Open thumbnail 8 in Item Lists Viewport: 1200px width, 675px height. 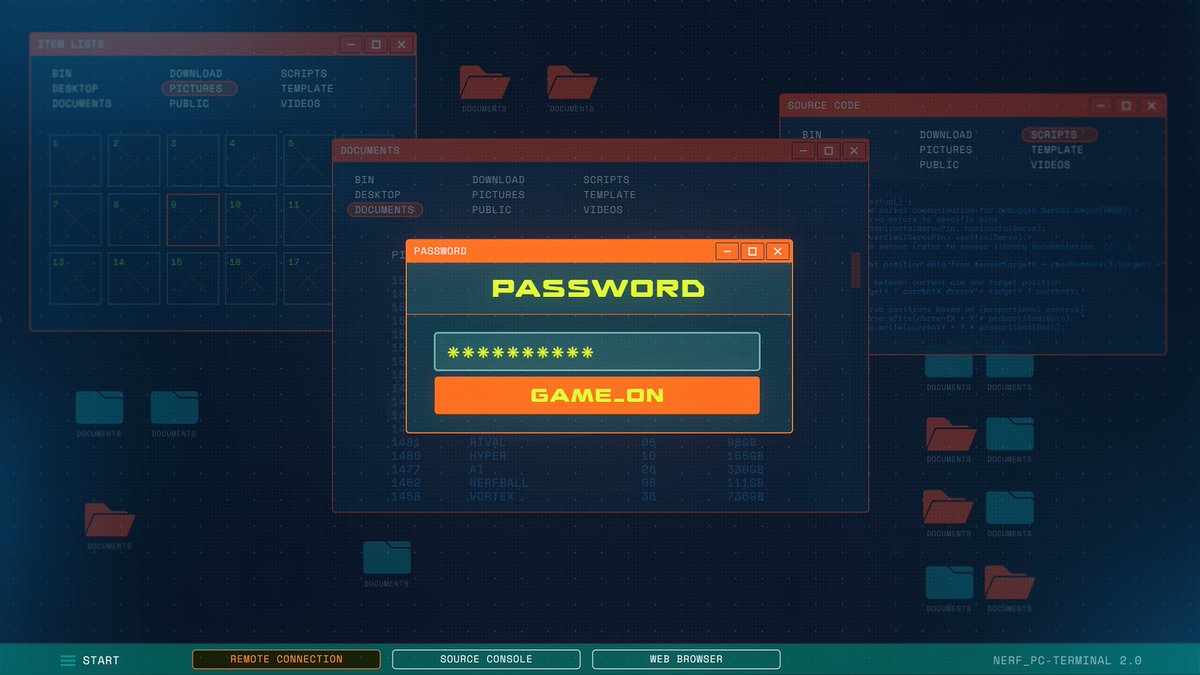pos(134,220)
